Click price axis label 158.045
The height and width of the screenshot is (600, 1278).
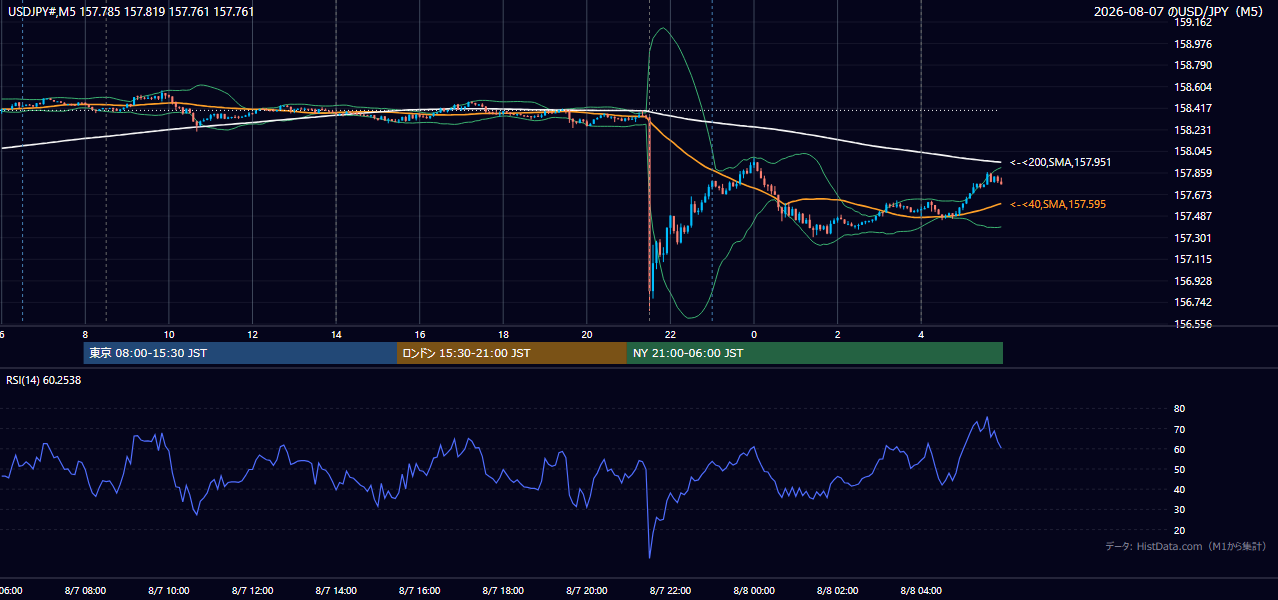(x=1194, y=151)
